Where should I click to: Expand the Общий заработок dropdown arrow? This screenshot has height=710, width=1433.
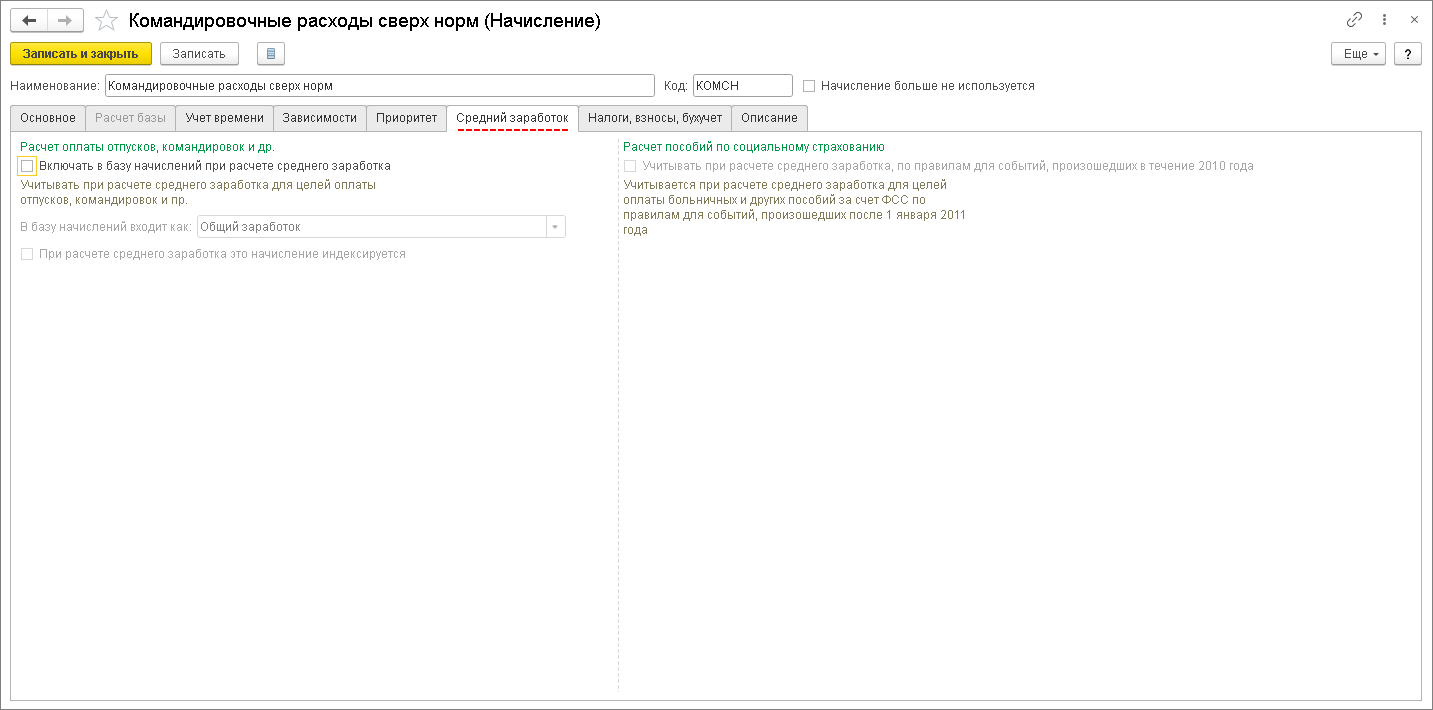[555, 227]
